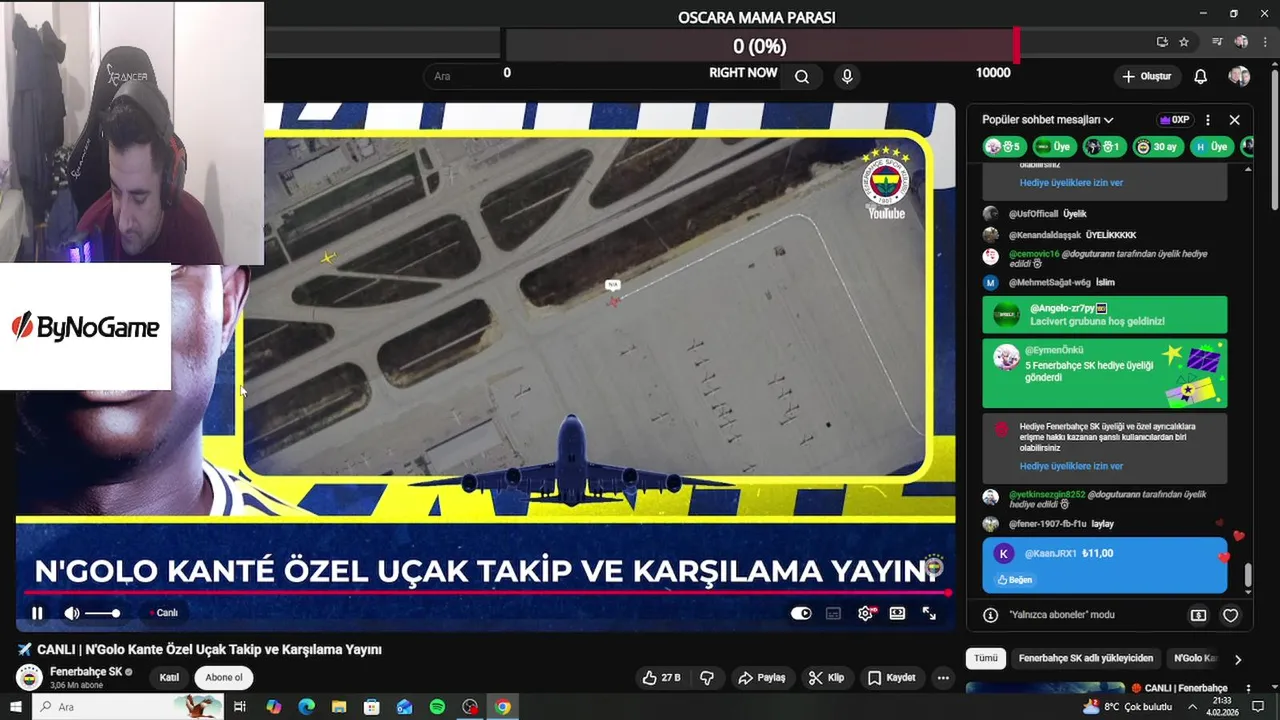The height and width of the screenshot is (720, 1280).
Task: Select the gift chip showing 1
Action: pyautogui.click(x=1102, y=147)
